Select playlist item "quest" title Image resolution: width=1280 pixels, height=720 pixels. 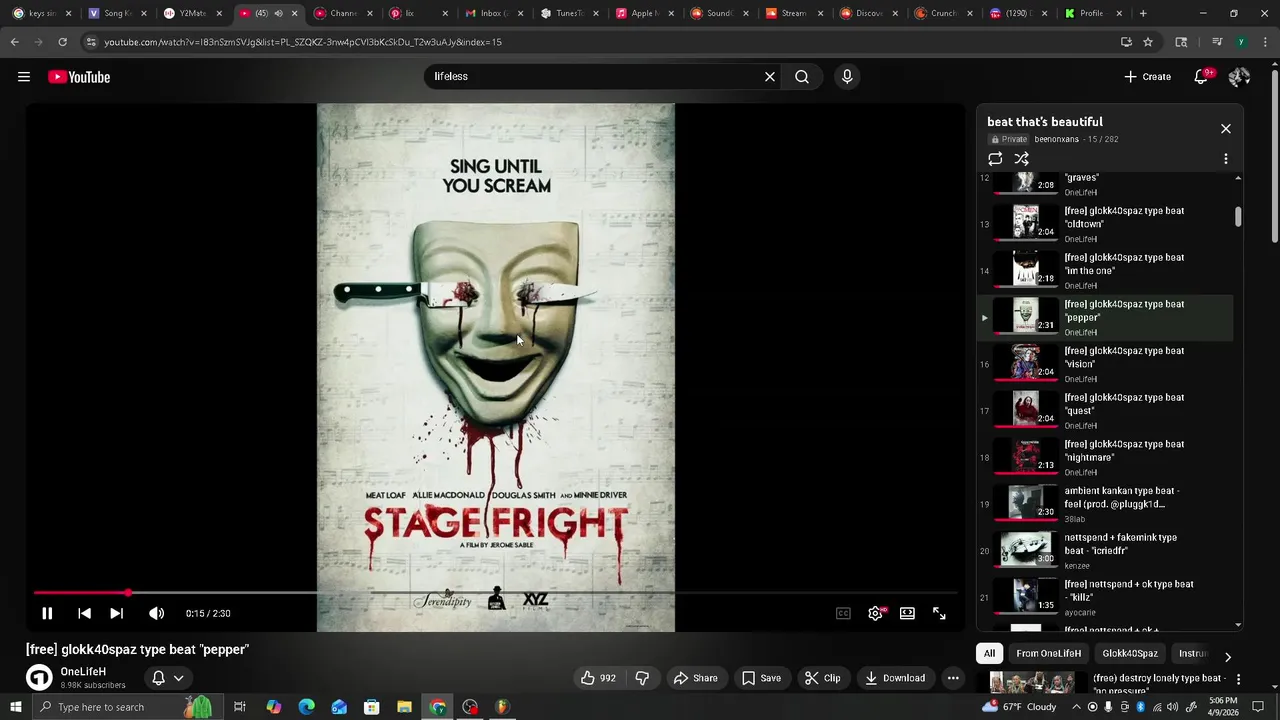click(1124, 404)
